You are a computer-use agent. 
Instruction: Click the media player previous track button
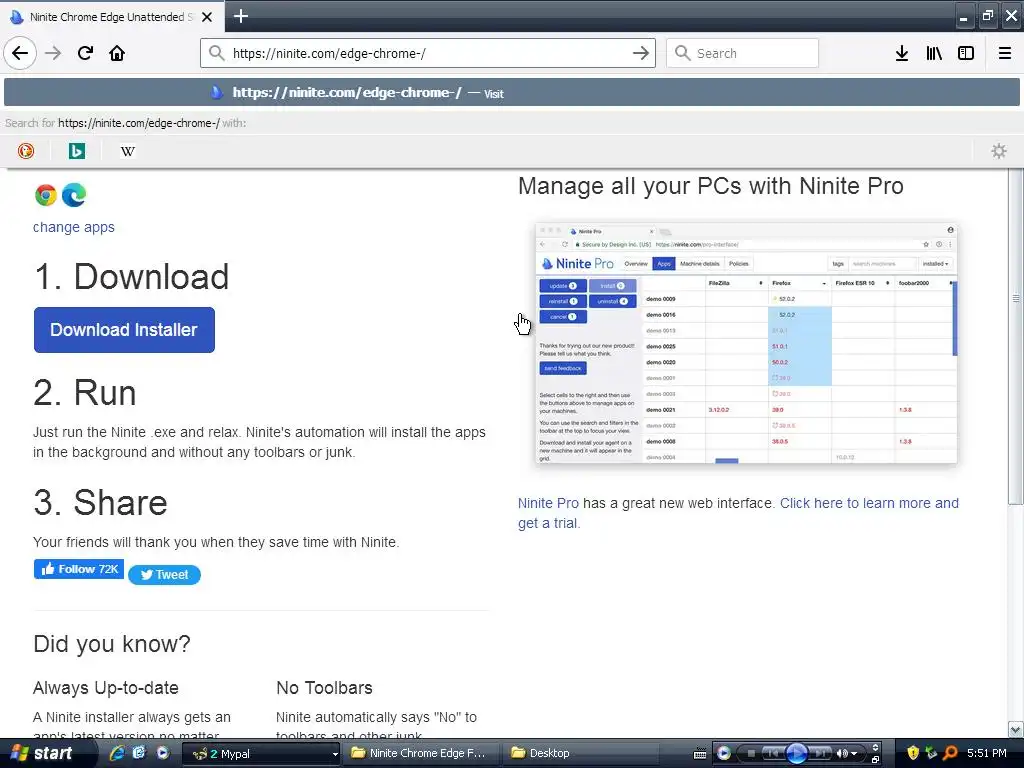pos(773,753)
